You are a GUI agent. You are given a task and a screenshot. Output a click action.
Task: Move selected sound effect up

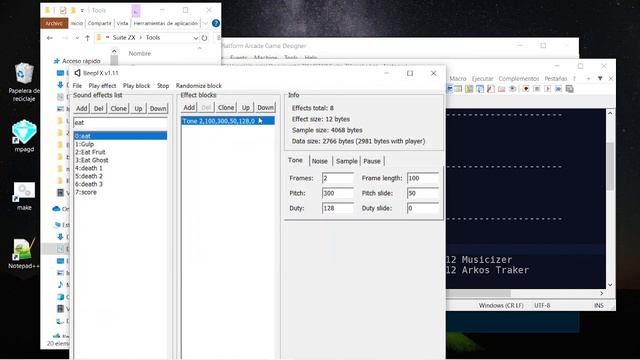(138, 108)
